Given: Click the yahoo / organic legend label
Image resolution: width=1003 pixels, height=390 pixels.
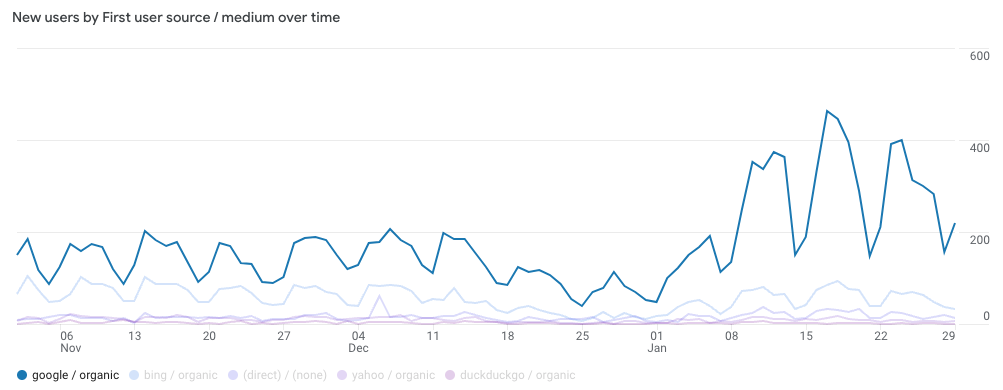Looking at the screenshot, I should [x=394, y=375].
